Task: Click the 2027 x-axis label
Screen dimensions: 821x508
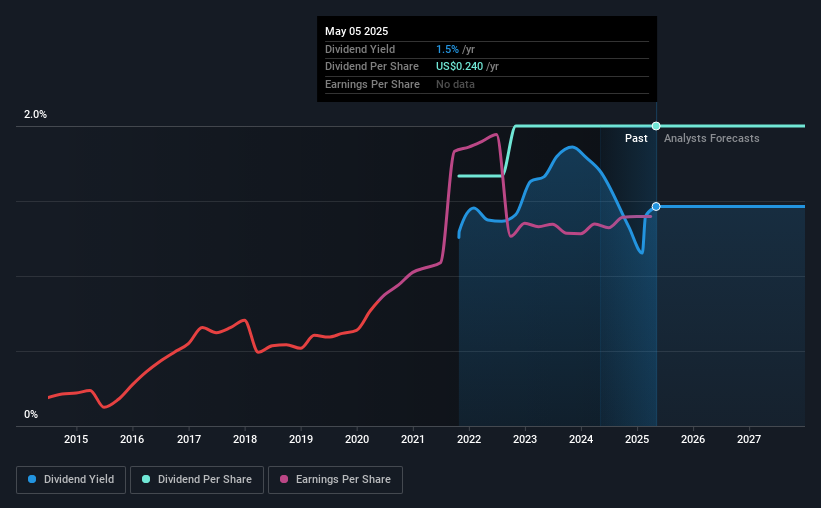Action: coord(749,439)
